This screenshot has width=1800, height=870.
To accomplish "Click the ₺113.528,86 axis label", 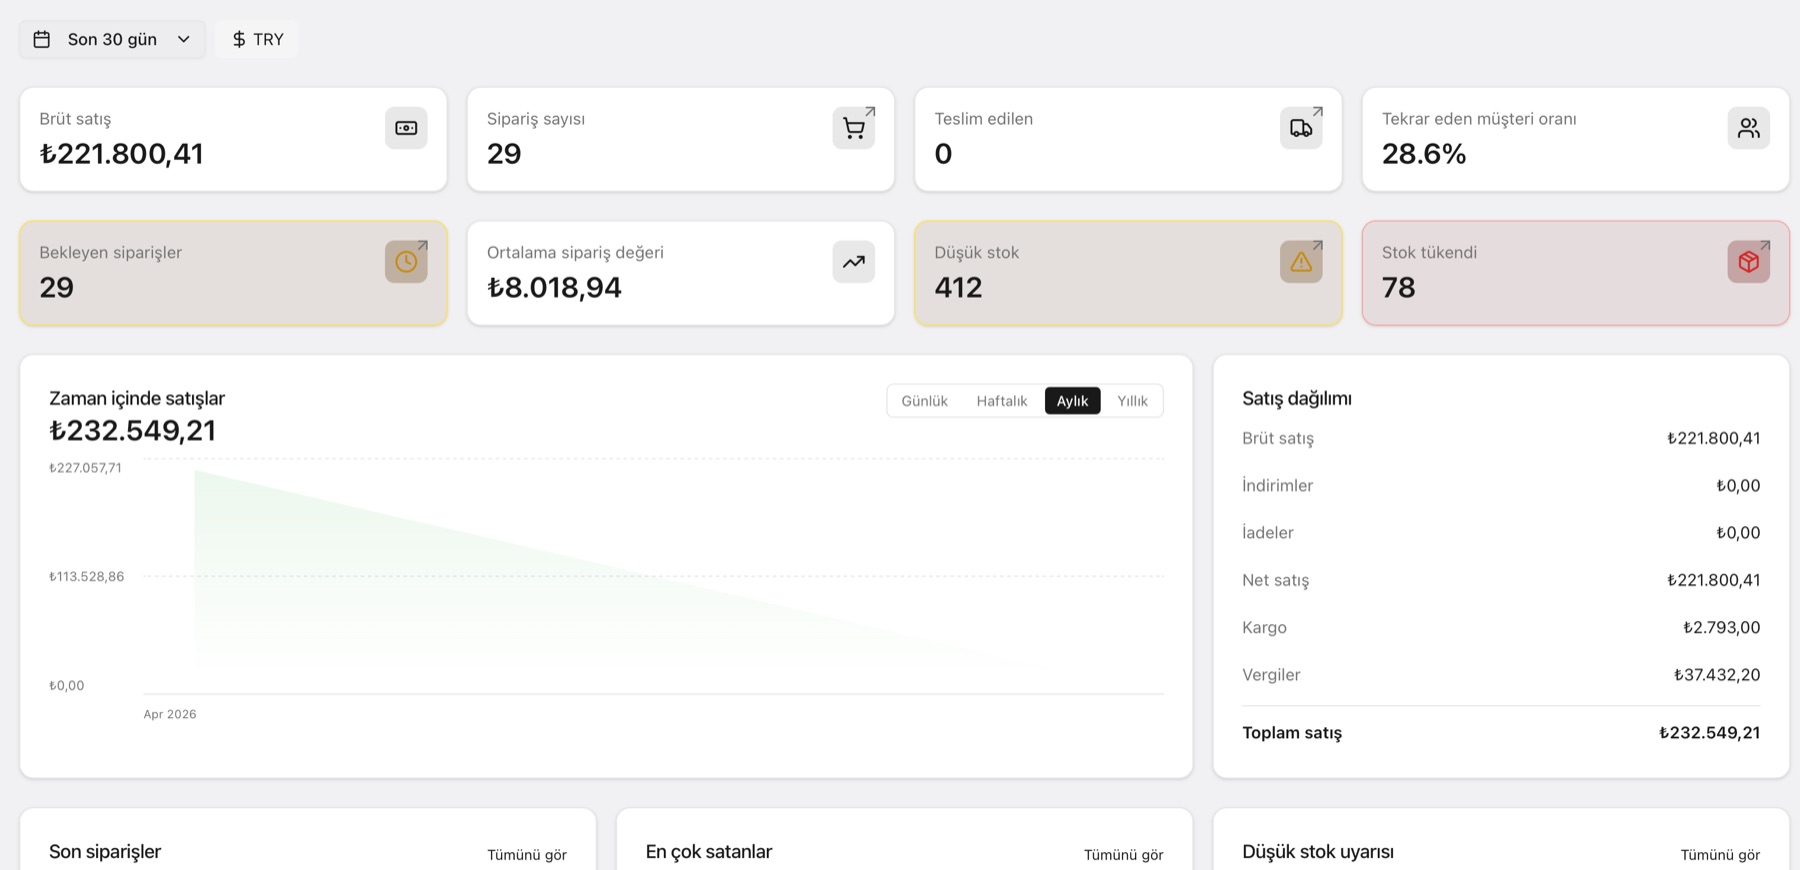I will pos(86,577).
